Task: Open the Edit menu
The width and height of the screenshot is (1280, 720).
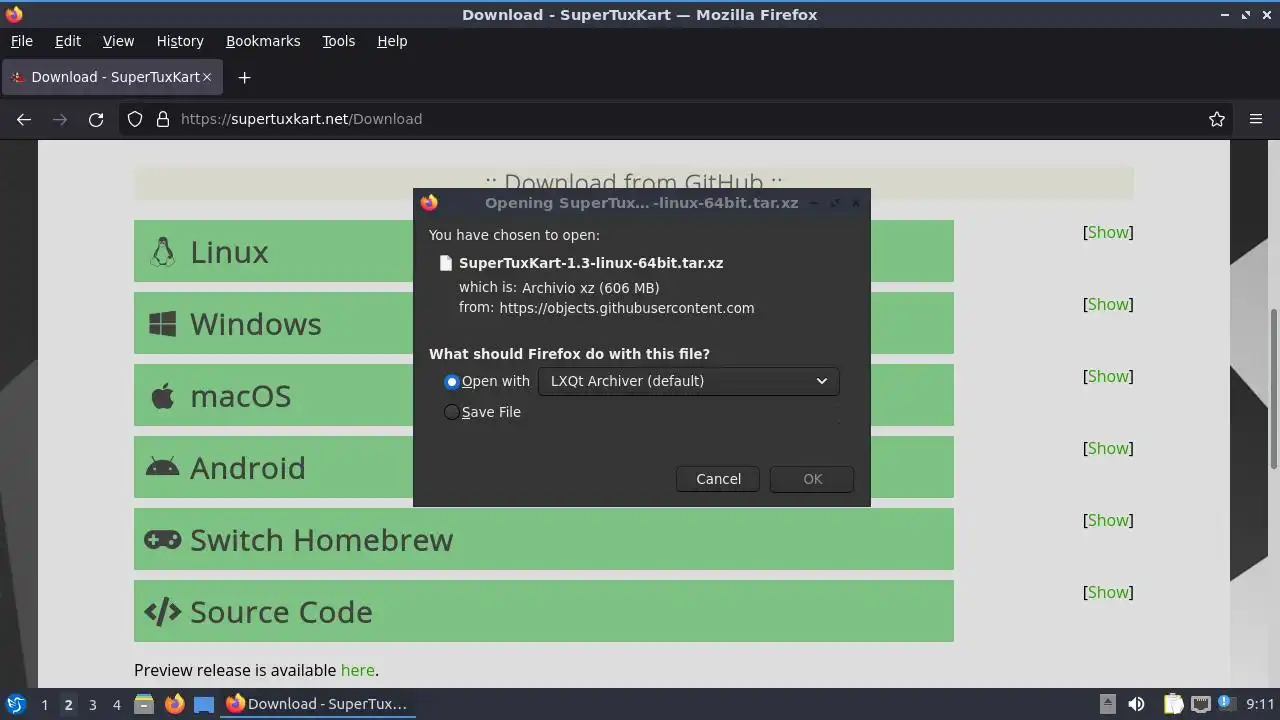Action: (x=68, y=41)
